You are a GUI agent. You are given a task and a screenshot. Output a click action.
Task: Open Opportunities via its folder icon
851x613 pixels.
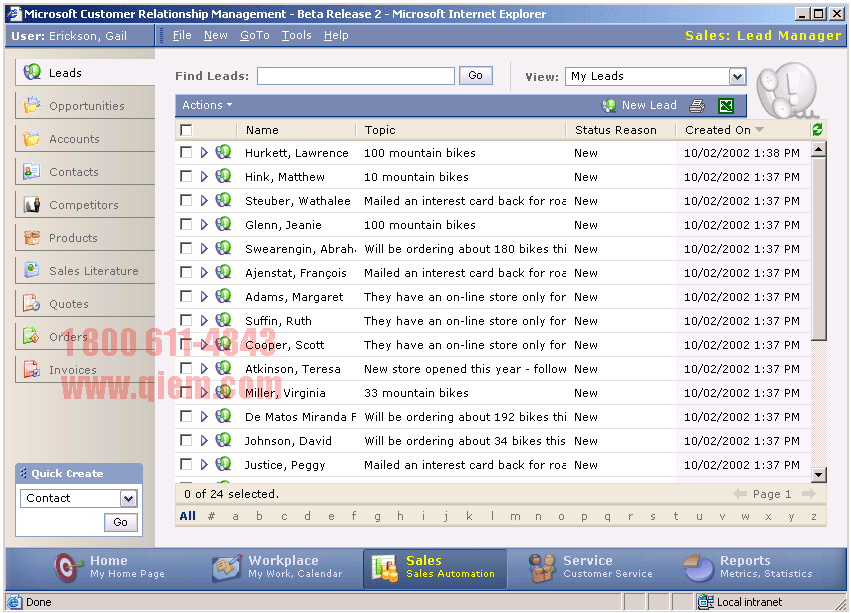(32, 105)
